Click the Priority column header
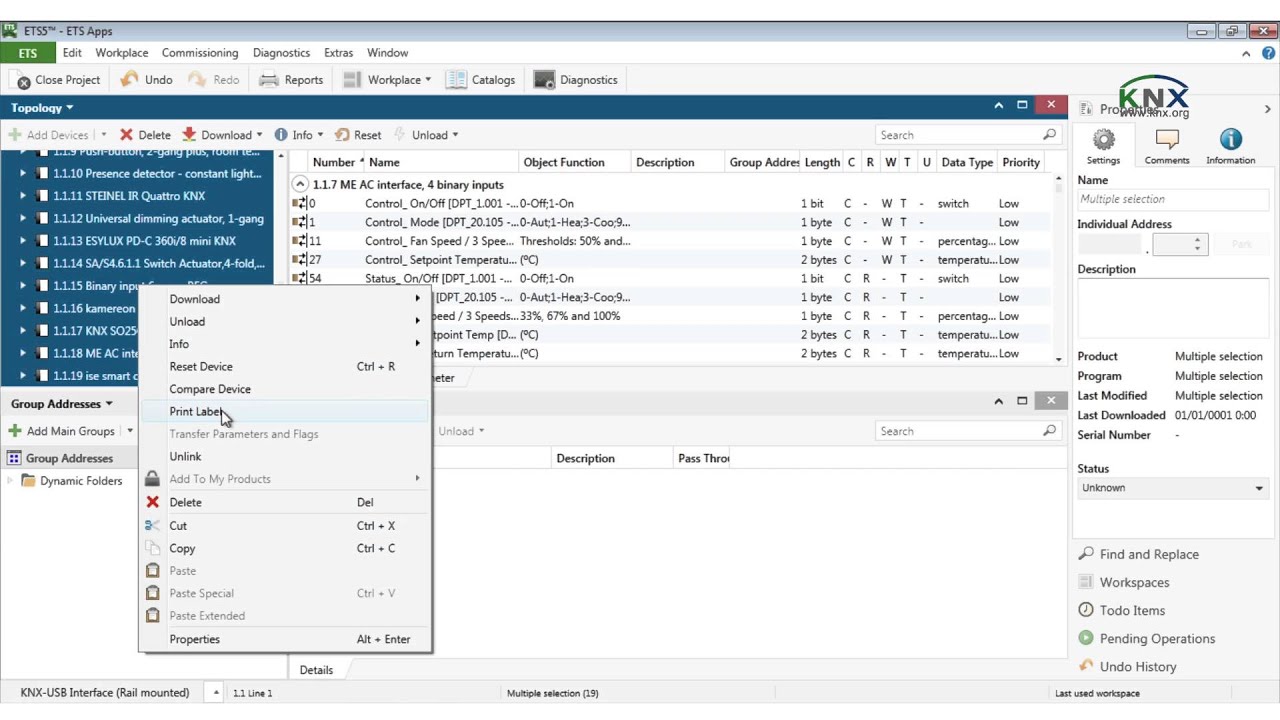This screenshot has width=1280, height=720. point(1021,162)
